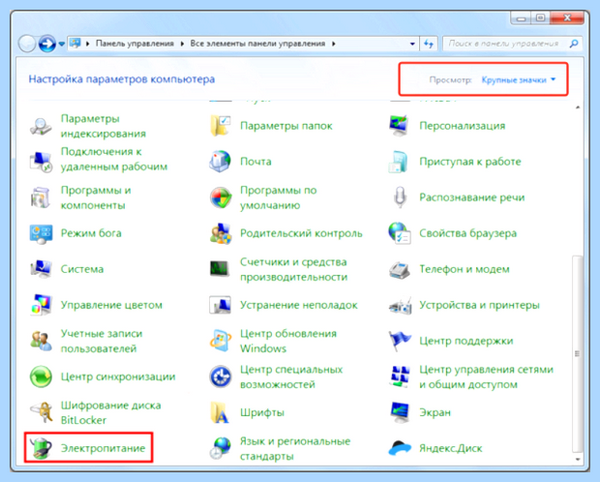Viewport: 600px width, 482px height.
Task: Open the Учетные записи пользователей icon
Action: tap(41, 341)
